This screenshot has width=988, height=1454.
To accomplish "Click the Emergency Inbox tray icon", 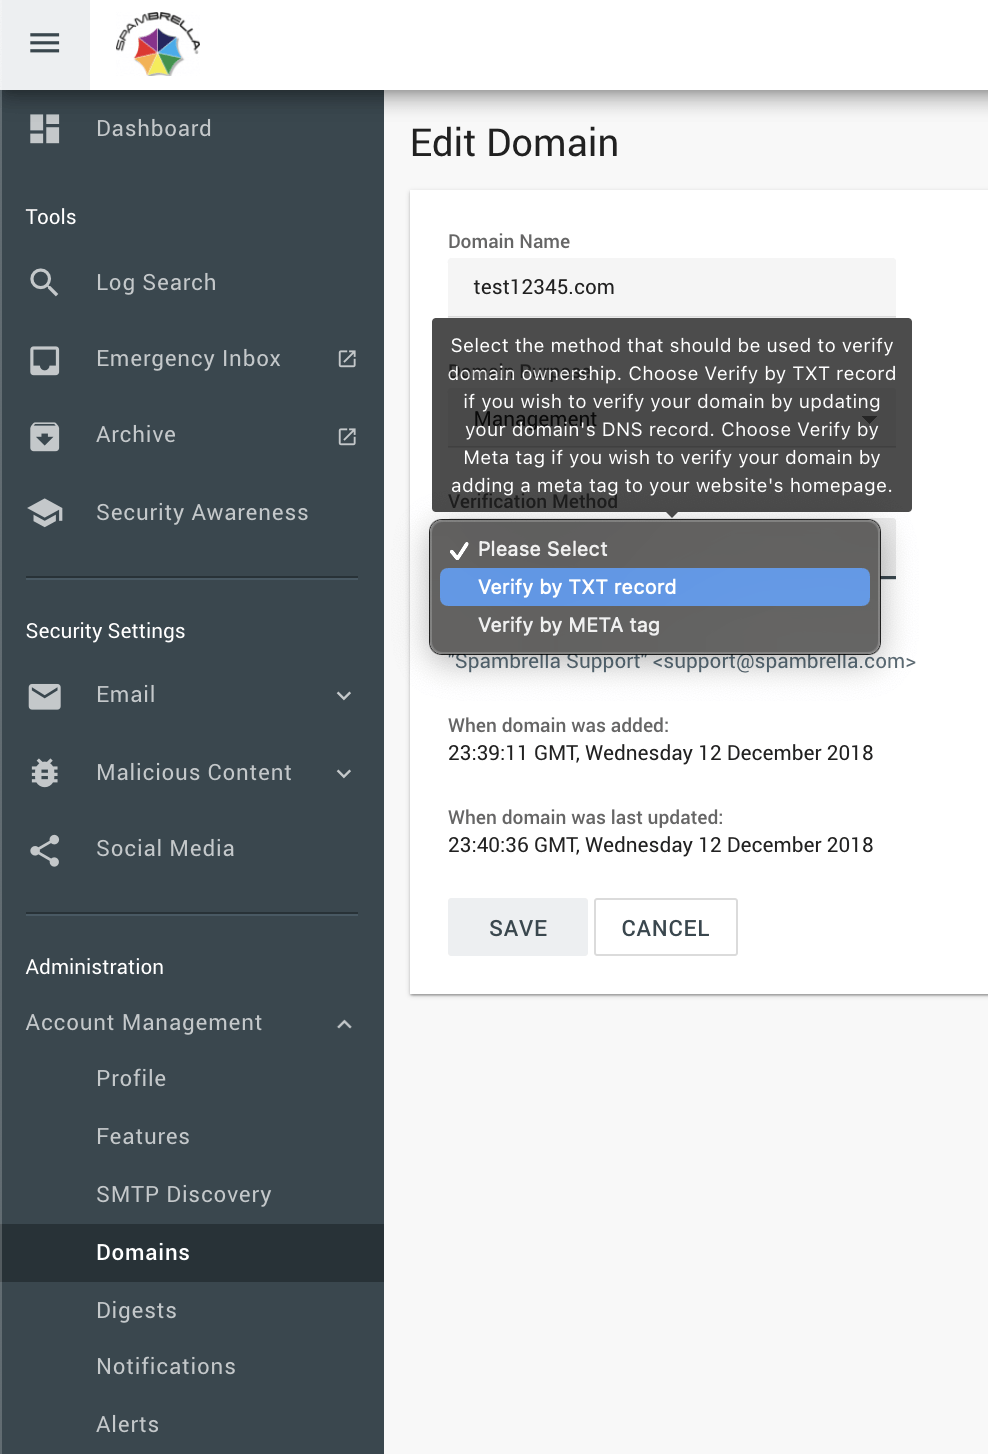I will click(45, 360).
